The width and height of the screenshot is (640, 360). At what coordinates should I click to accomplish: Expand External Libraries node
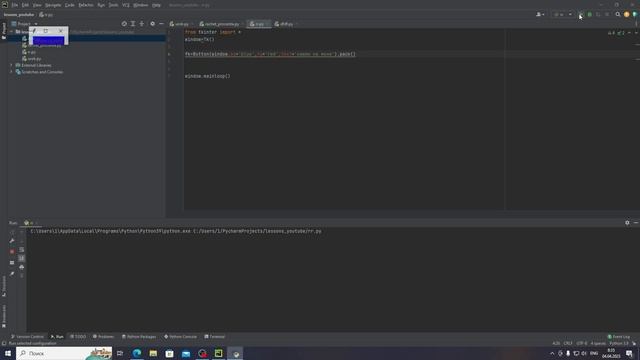pyautogui.click(x=11, y=65)
